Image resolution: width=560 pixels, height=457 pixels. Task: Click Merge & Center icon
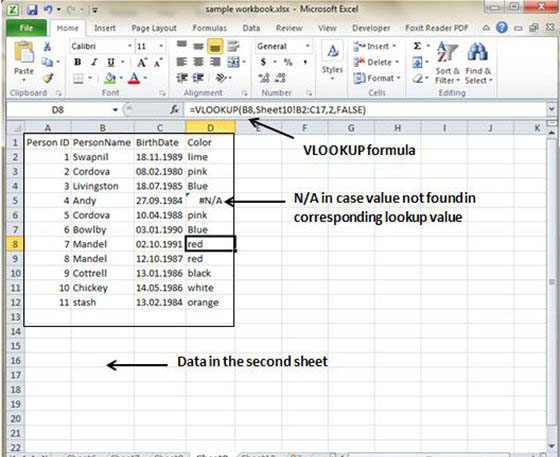point(233,62)
